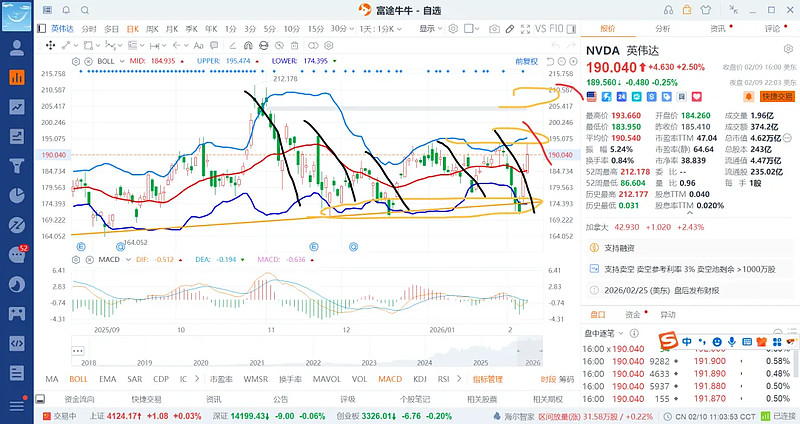800x424 pixels.
Task: Open the 资讯 news tab in right panel
Action: click(x=718, y=29)
